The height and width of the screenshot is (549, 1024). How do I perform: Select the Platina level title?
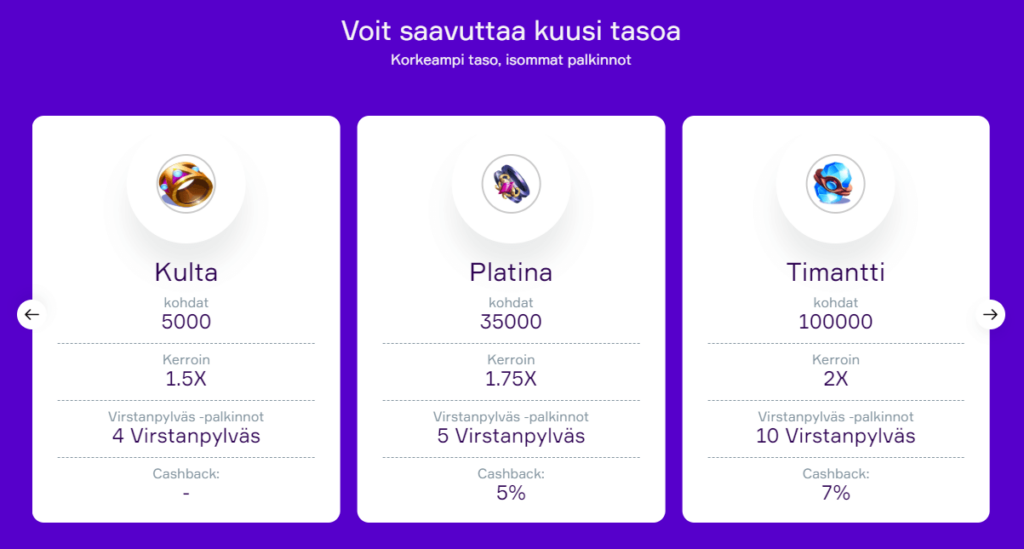[511, 272]
